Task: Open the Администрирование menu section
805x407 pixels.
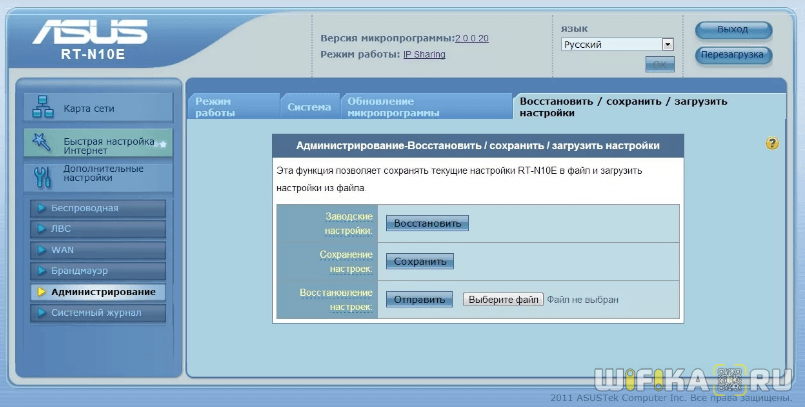Action: pos(98,292)
